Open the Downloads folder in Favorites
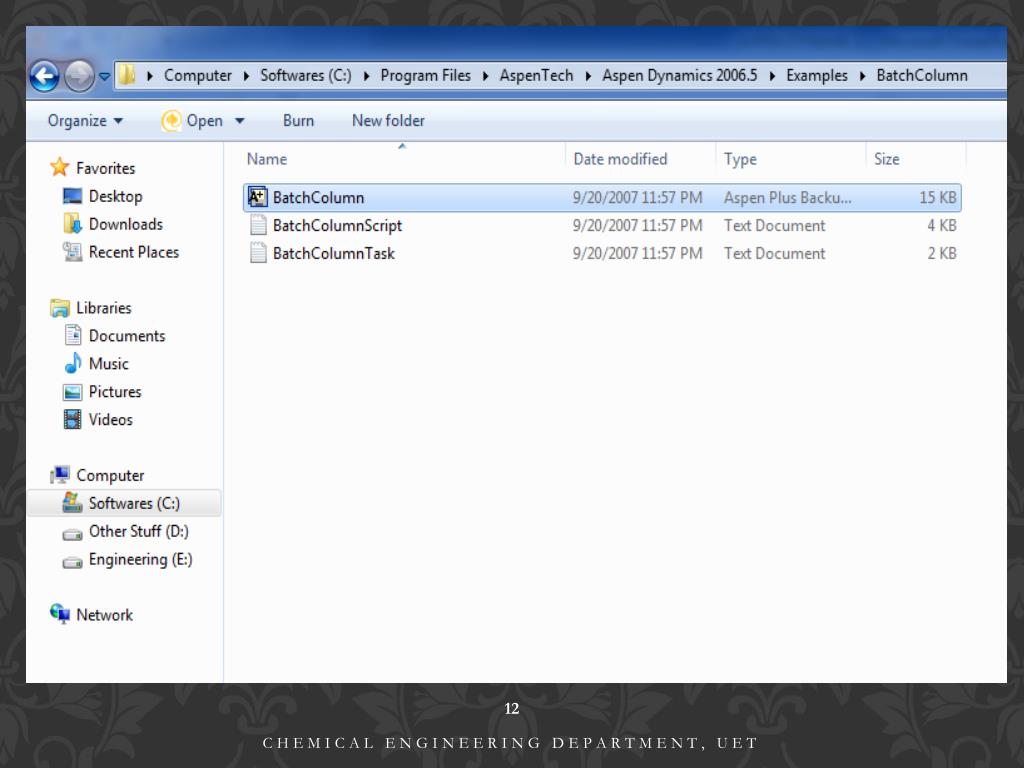The width and height of the screenshot is (1024, 768). pos(125,224)
